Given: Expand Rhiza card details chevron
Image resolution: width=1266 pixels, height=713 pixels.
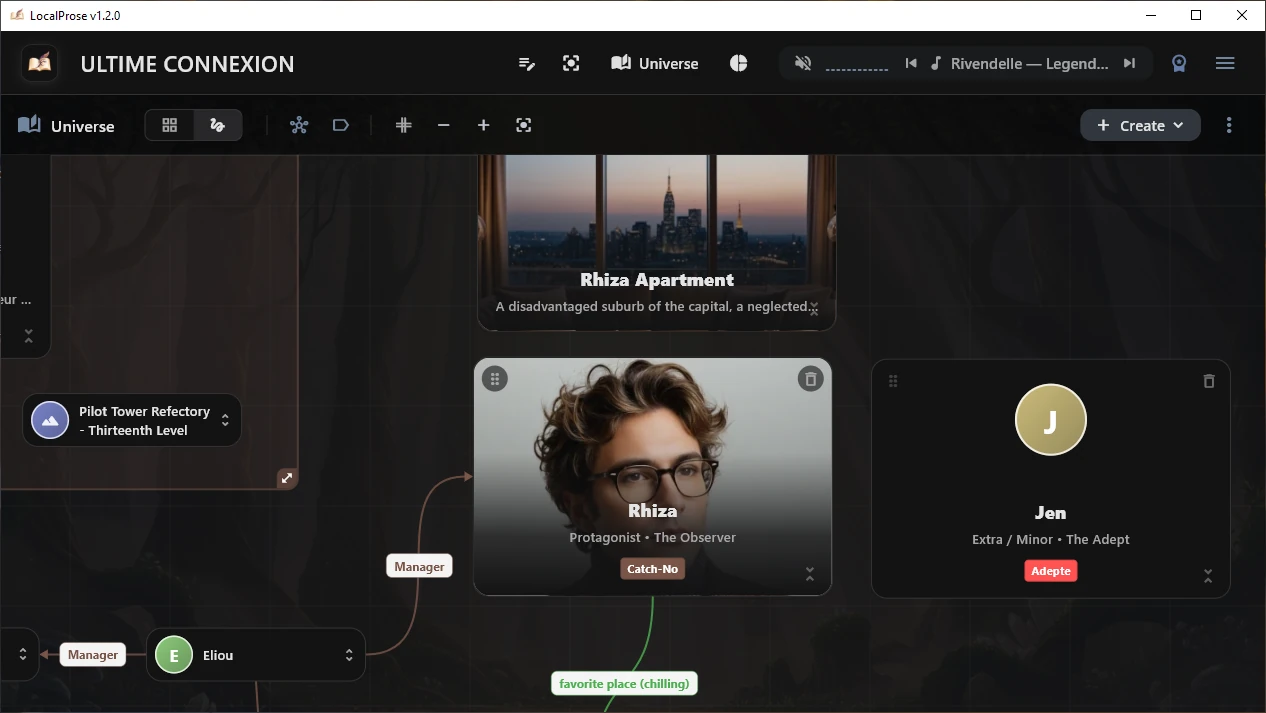Looking at the screenshot, I should 810,572.
